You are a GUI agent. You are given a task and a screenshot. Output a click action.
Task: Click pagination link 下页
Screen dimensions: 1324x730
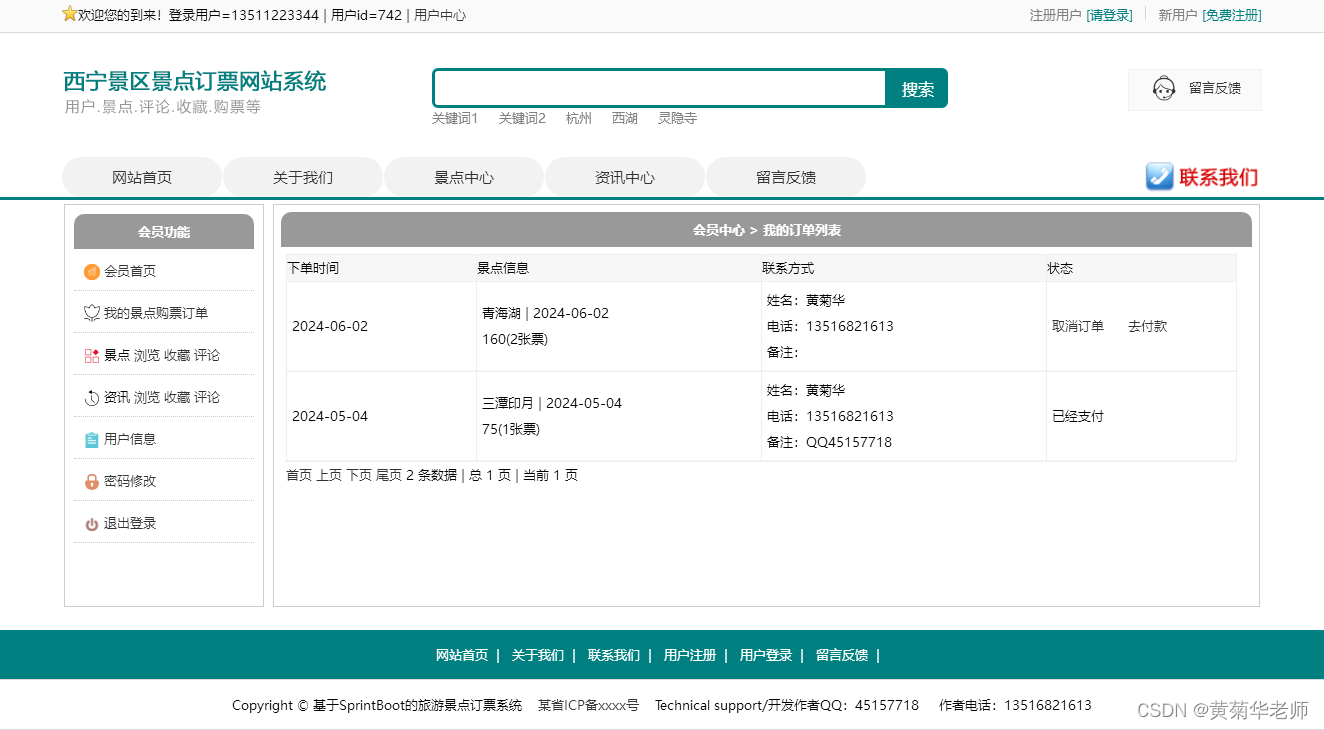[x=359, y=475]
